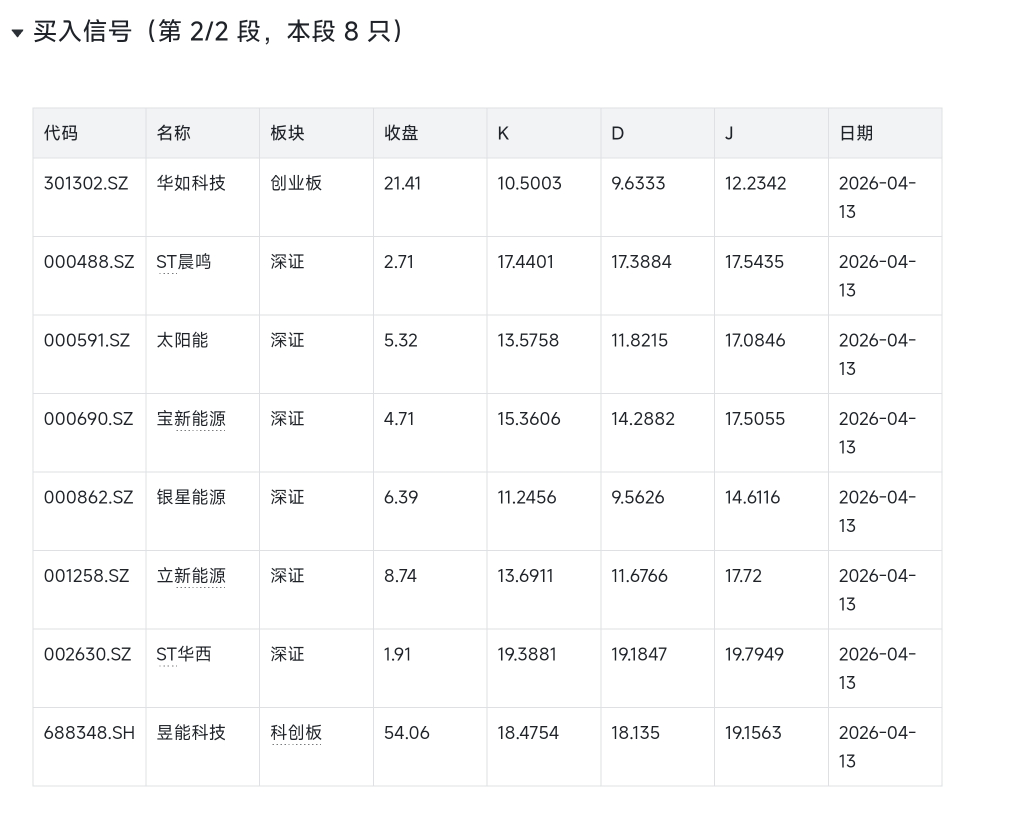Image resolution: width=1016 pixels, height=815 pixels.
Task: Select the 华如科技 name cell
Action: pyautogui.click(x=191, y=184)
